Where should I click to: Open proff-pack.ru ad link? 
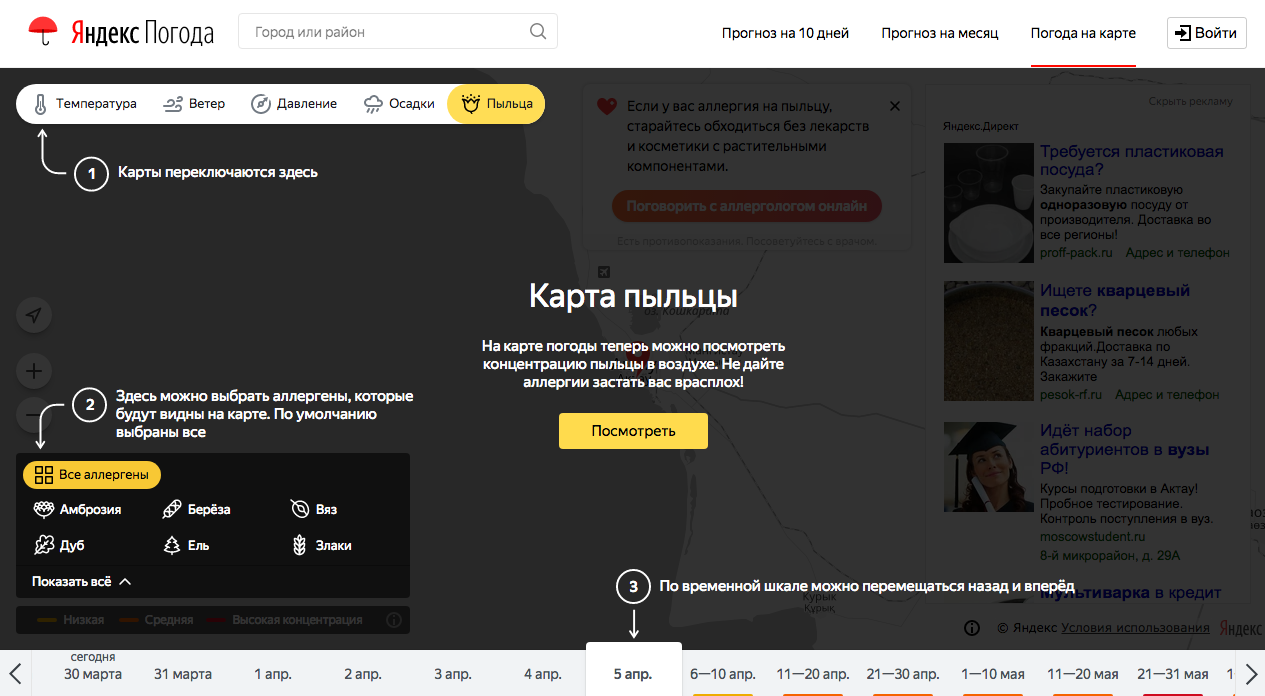1076,253
